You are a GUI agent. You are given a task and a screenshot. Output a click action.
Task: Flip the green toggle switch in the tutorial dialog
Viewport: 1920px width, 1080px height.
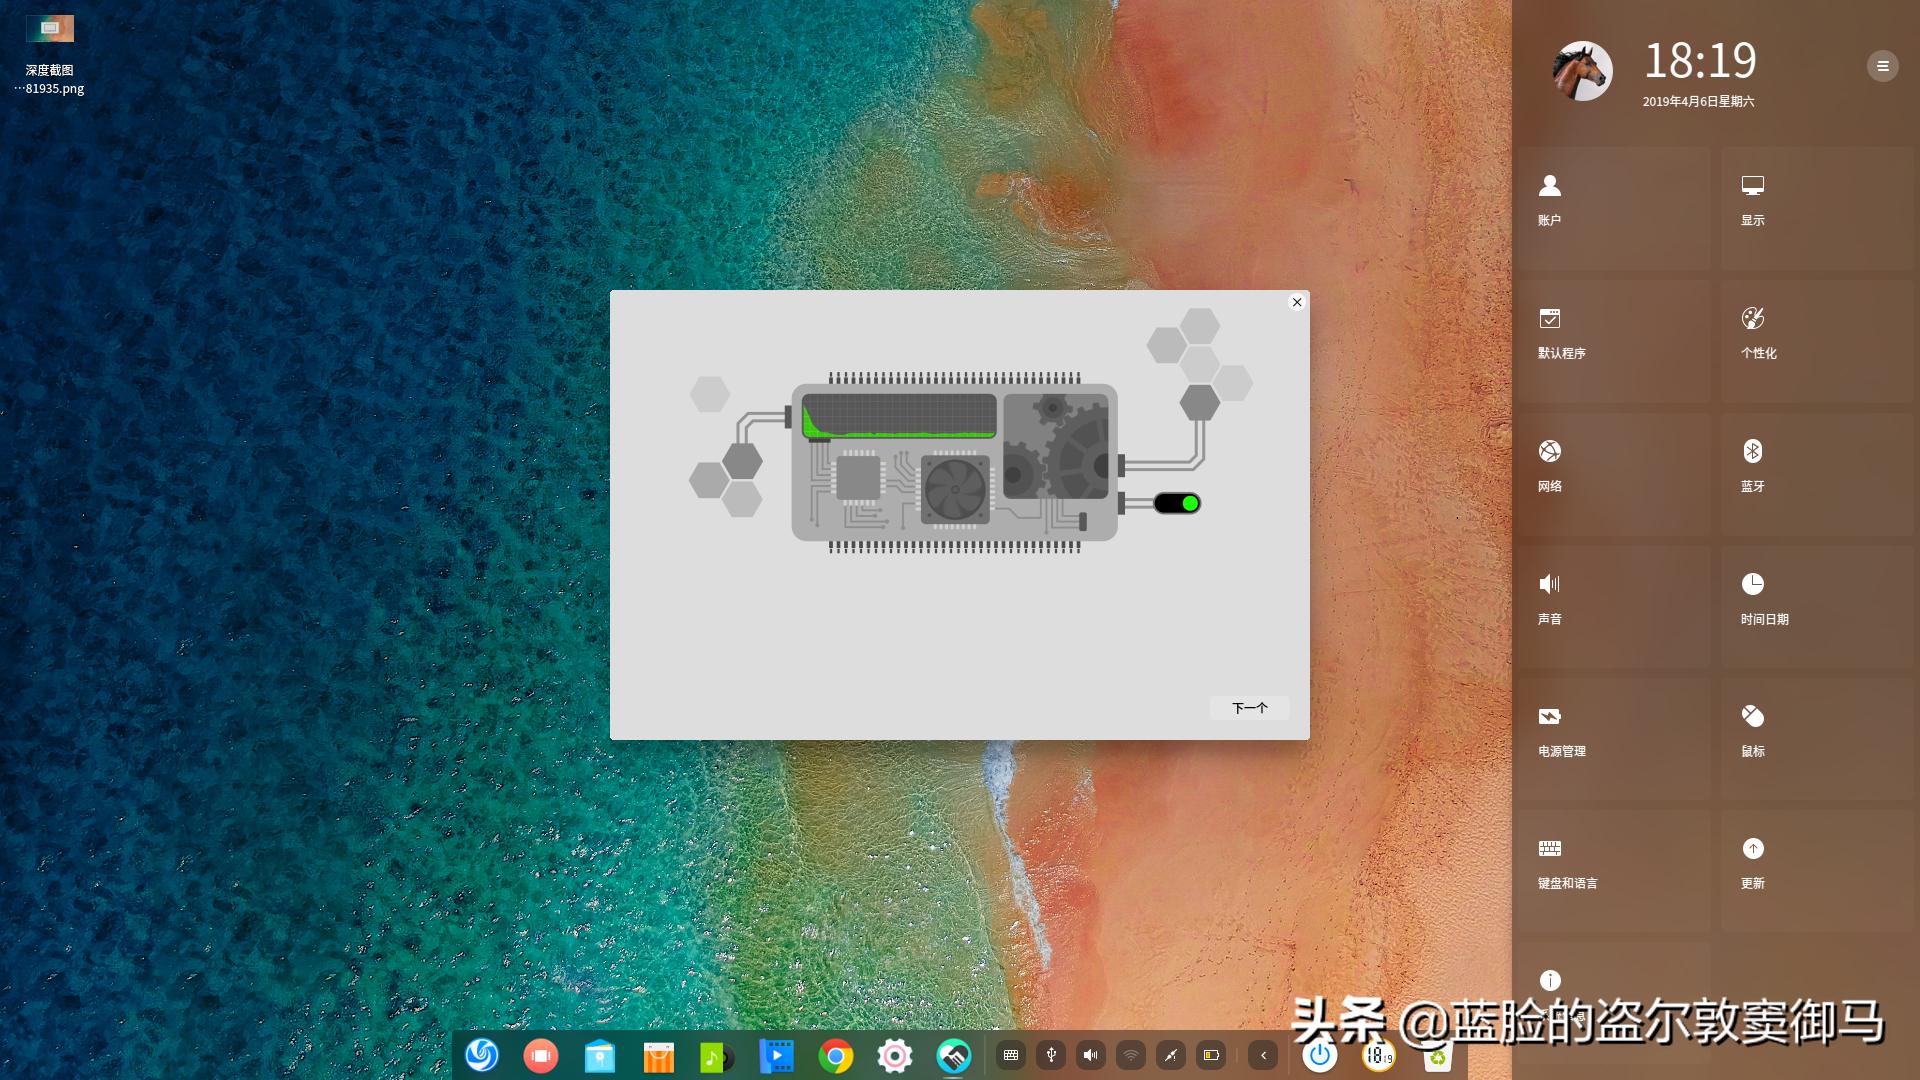[x=1180, y=503]
